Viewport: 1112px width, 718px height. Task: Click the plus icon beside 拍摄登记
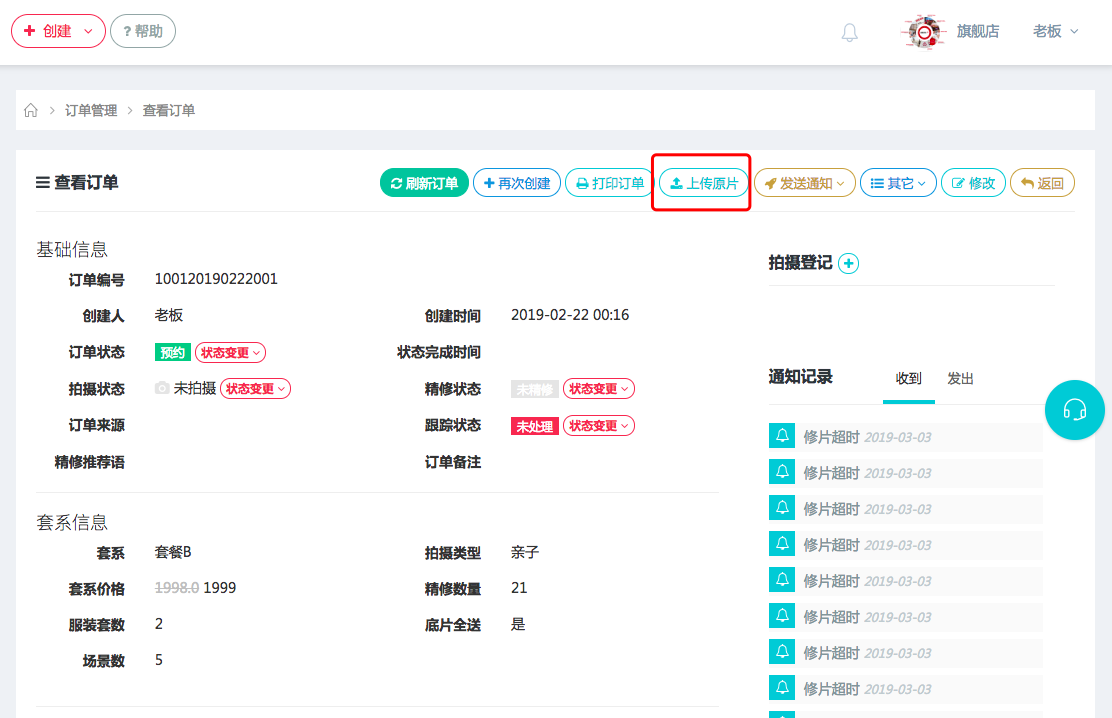[848, 263]
